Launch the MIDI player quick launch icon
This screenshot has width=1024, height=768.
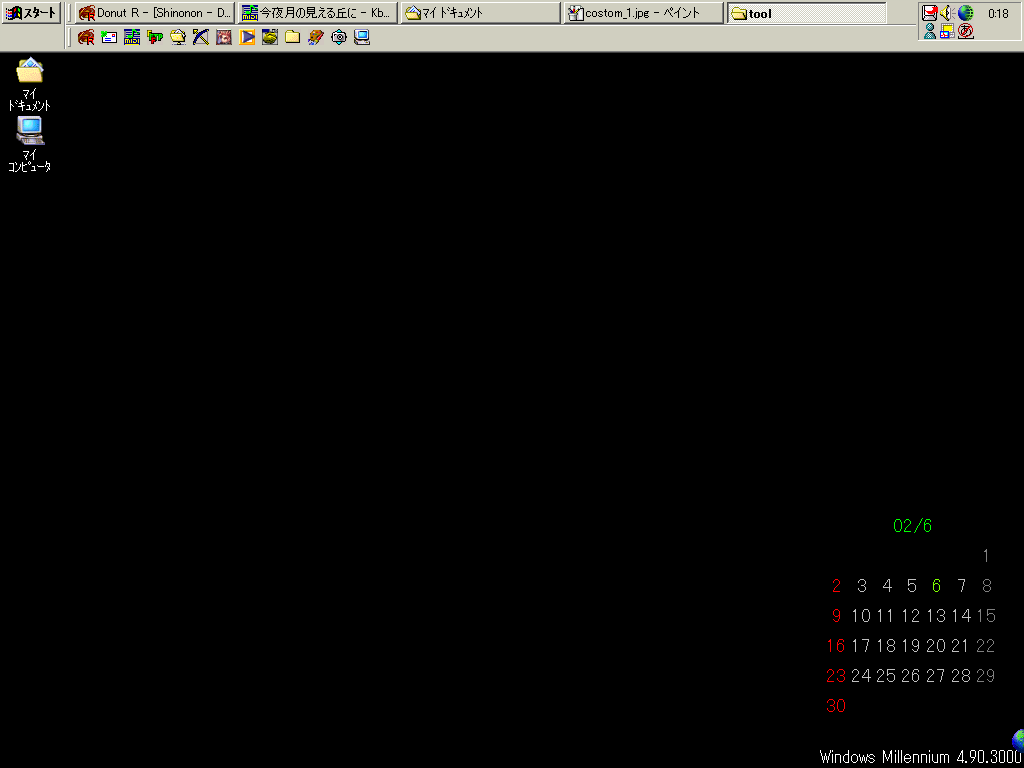tap(132, 37)
